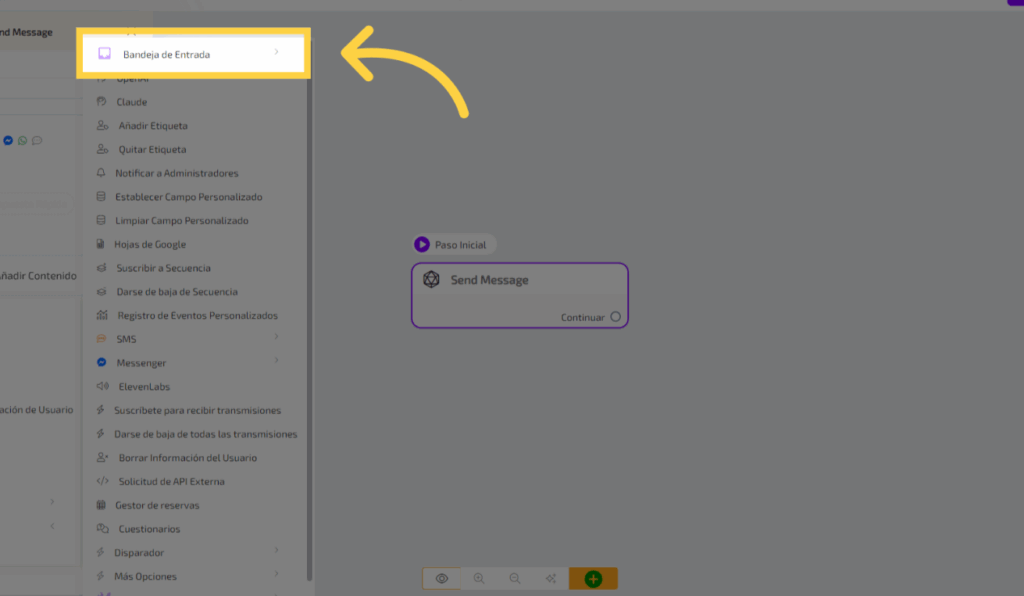Click the Messenger logo in the actions menu
This screenshot has width=1024, height=596.
click(x=101, y=363)
